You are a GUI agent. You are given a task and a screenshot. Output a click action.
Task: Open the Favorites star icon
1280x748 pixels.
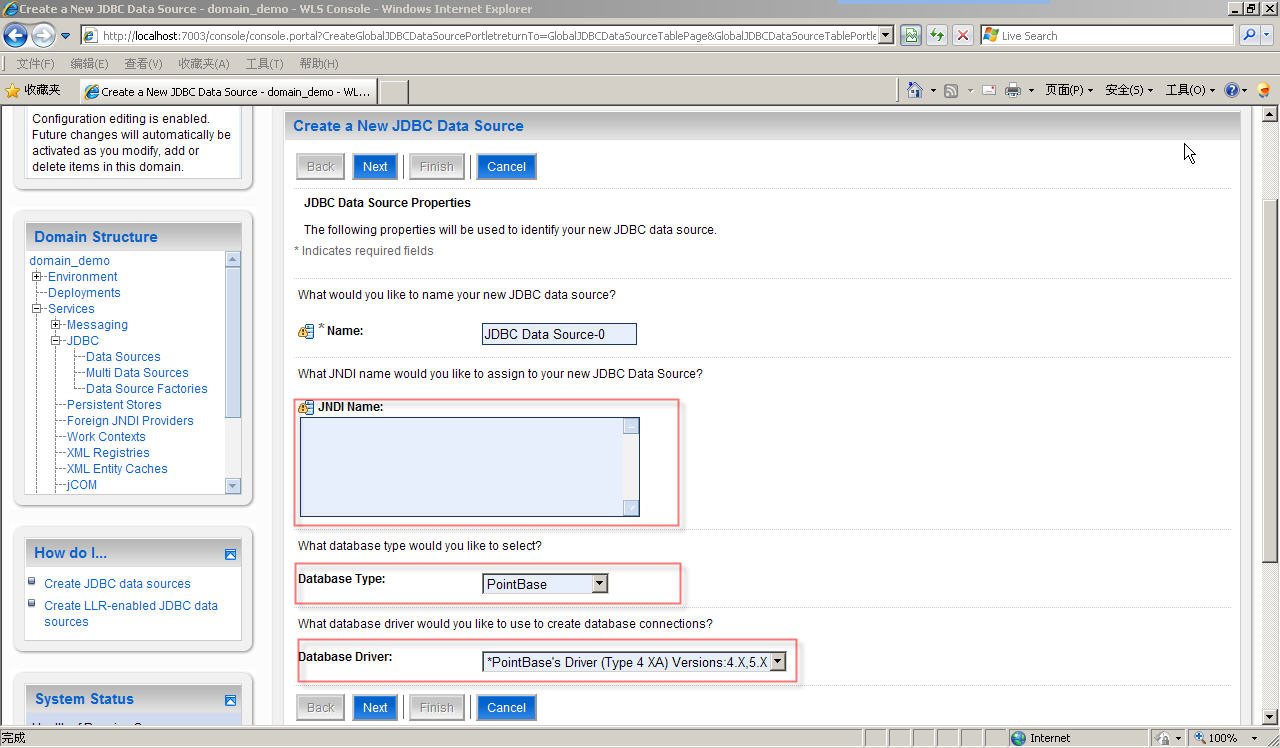pos(13,90)
